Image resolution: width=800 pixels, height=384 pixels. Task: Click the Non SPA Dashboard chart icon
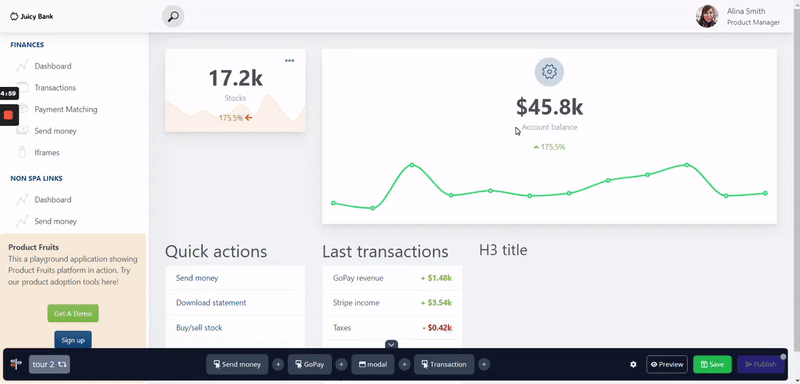click(x=22, y=199)
